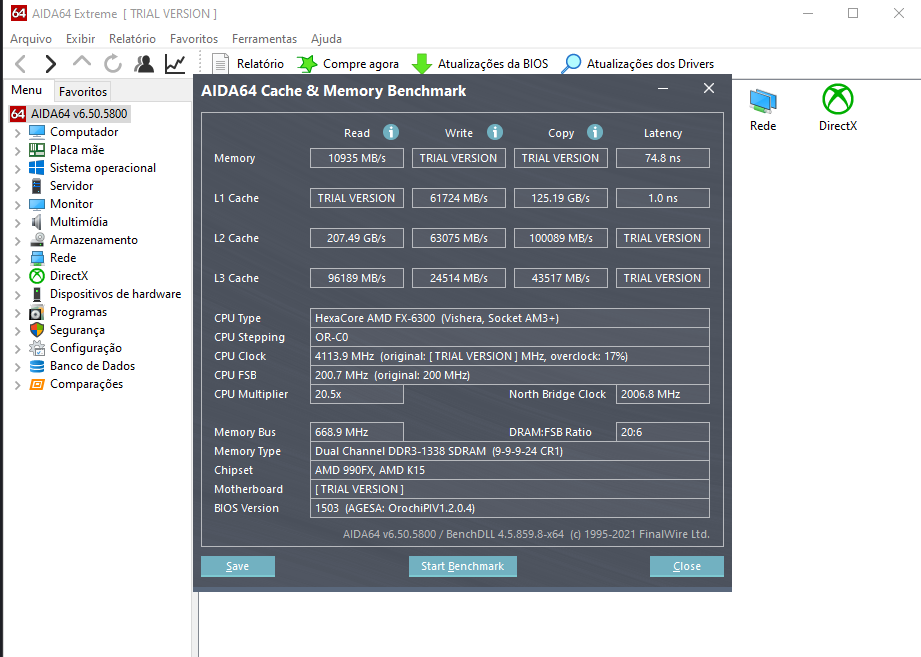The image size is (921, 657).
Task: Open the Rede icon in the right pane
Action: tap(763, 101)
